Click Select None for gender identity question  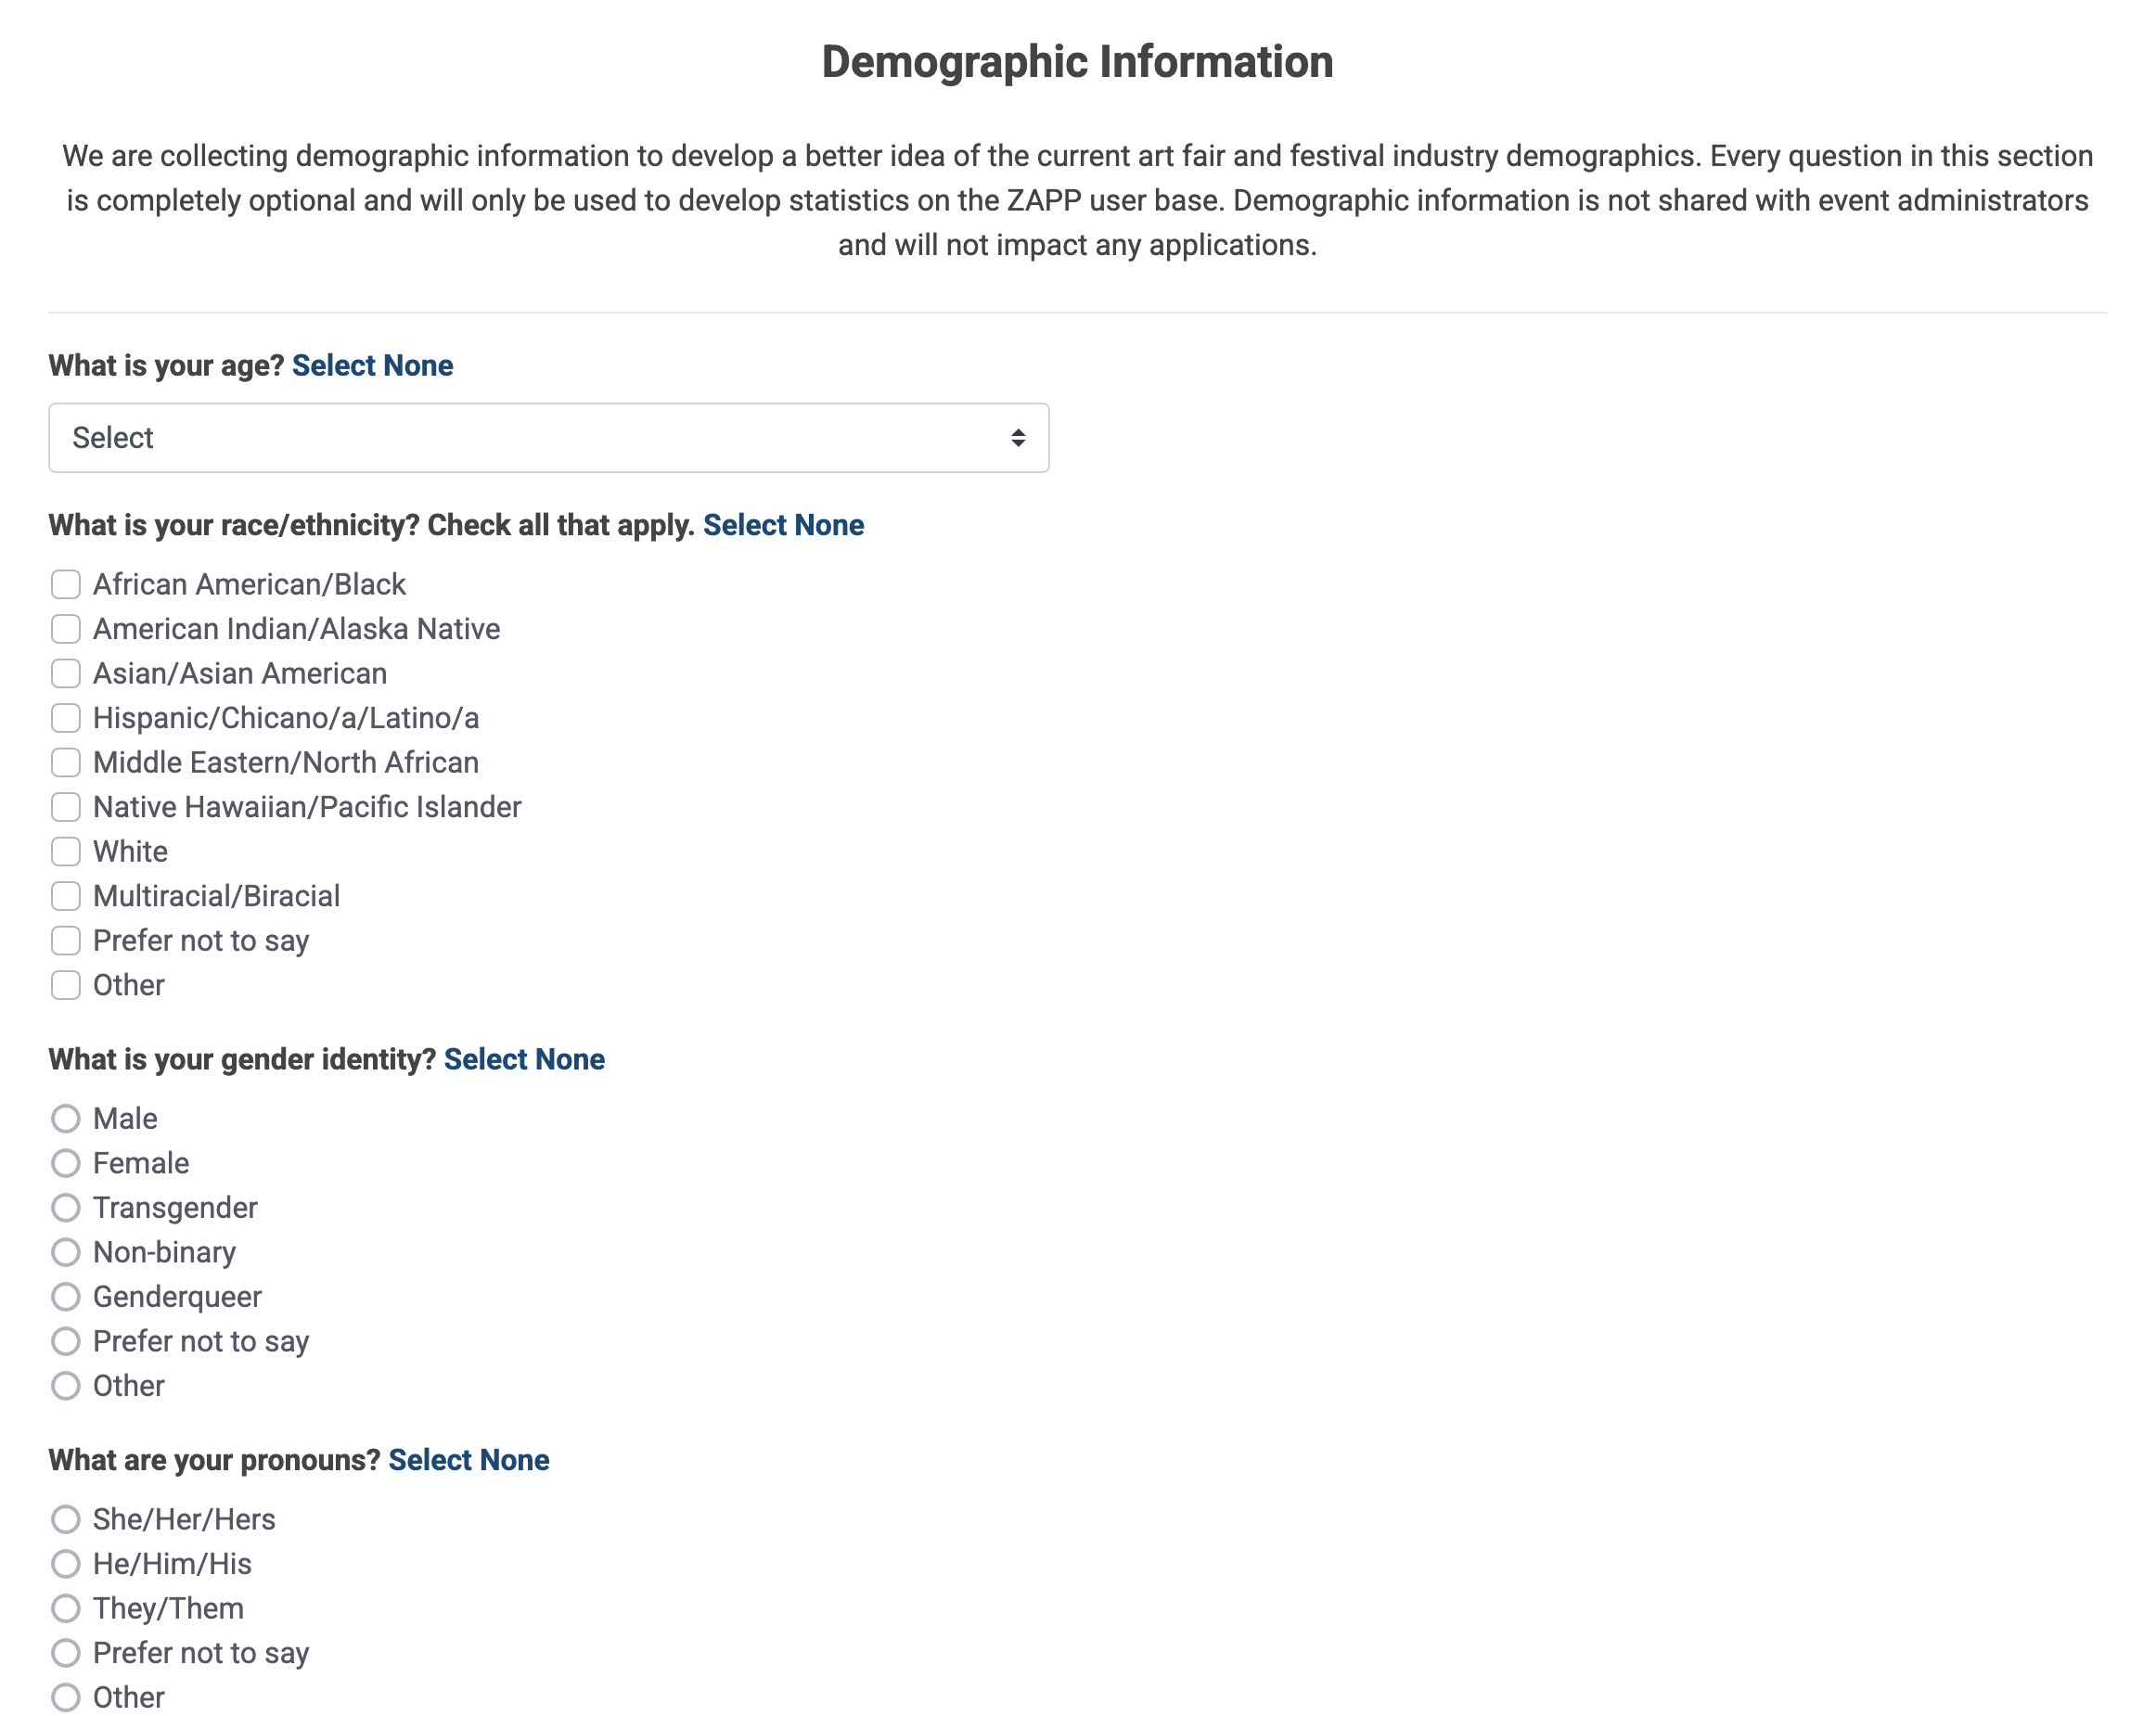point(524,1059)
